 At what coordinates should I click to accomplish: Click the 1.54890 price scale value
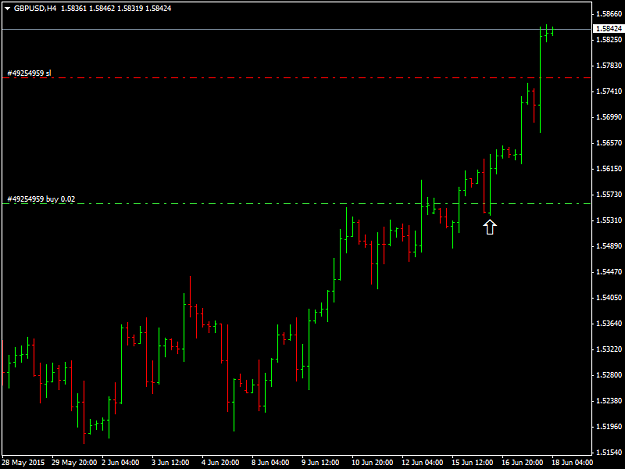pyautogui.click(x=609, y=246)
